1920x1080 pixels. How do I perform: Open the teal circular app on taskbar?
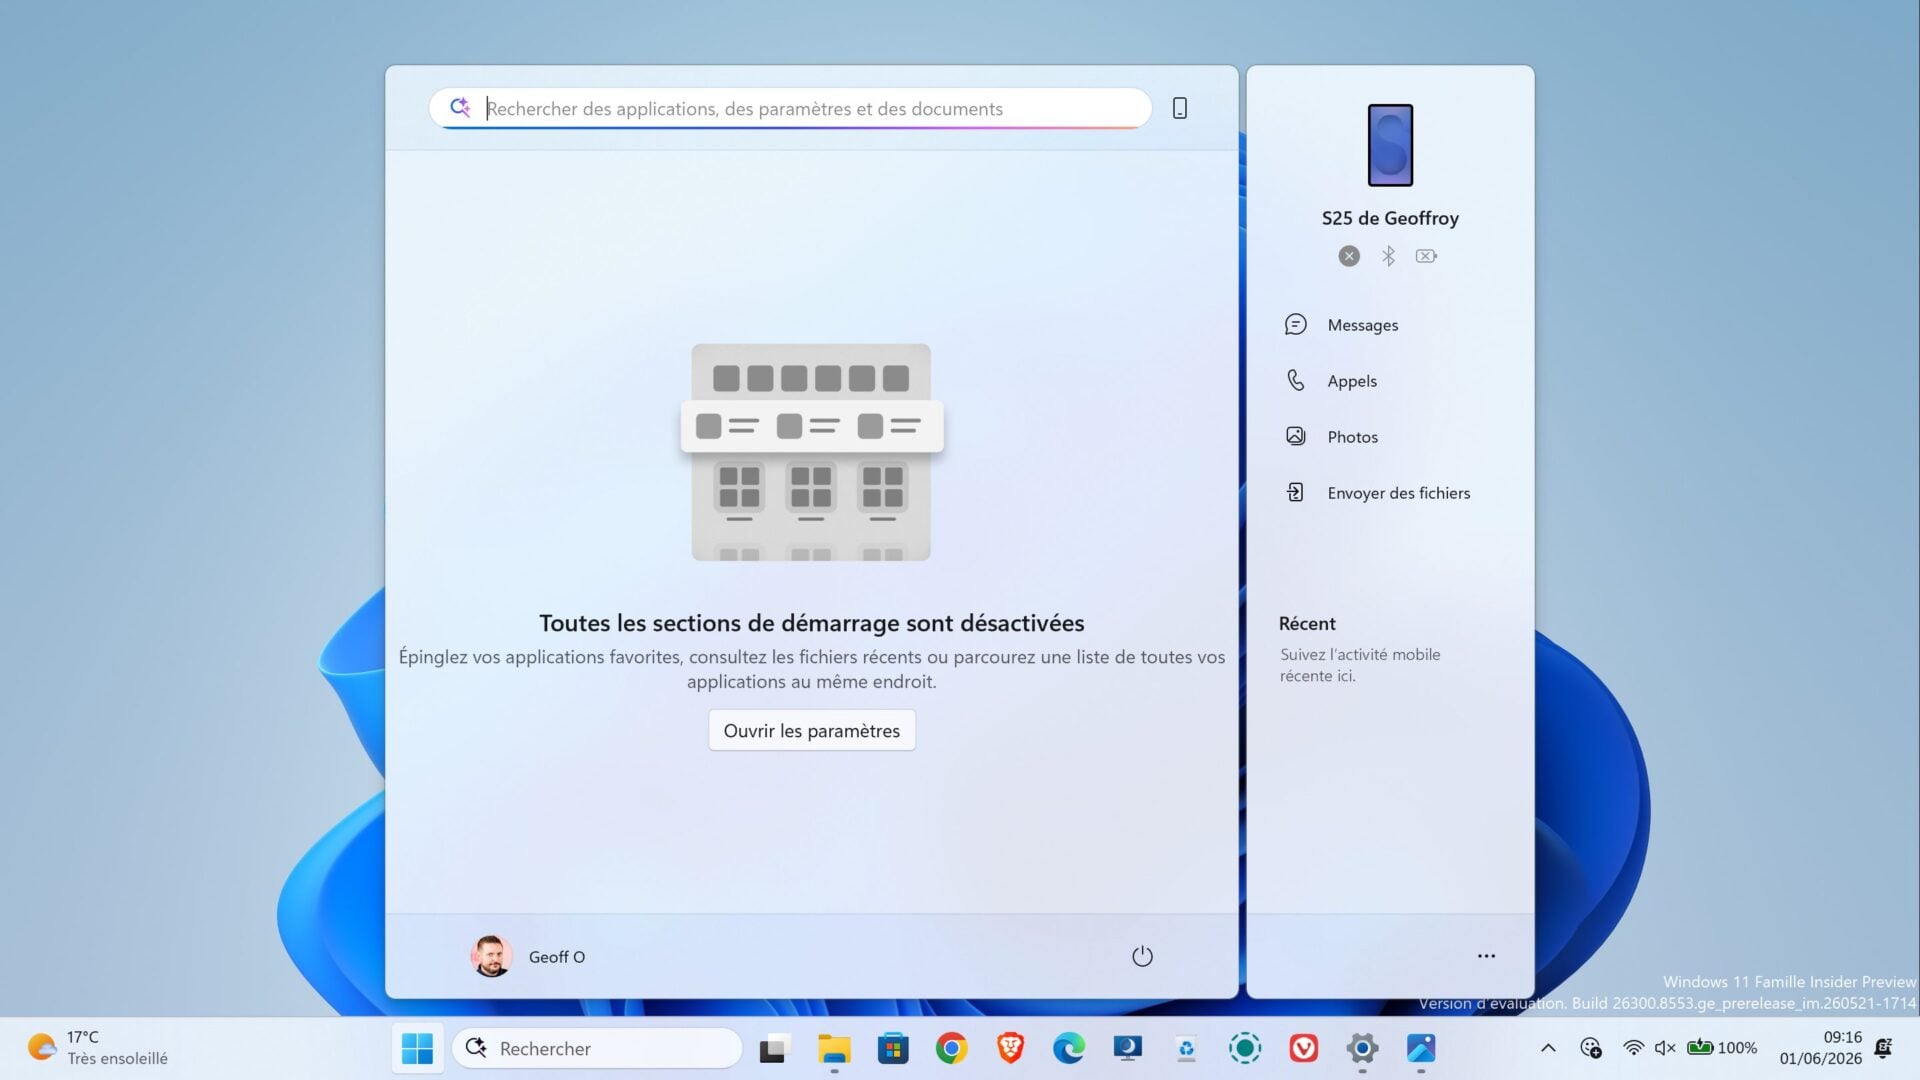pyautogui.click(x=1245, y=1048)
